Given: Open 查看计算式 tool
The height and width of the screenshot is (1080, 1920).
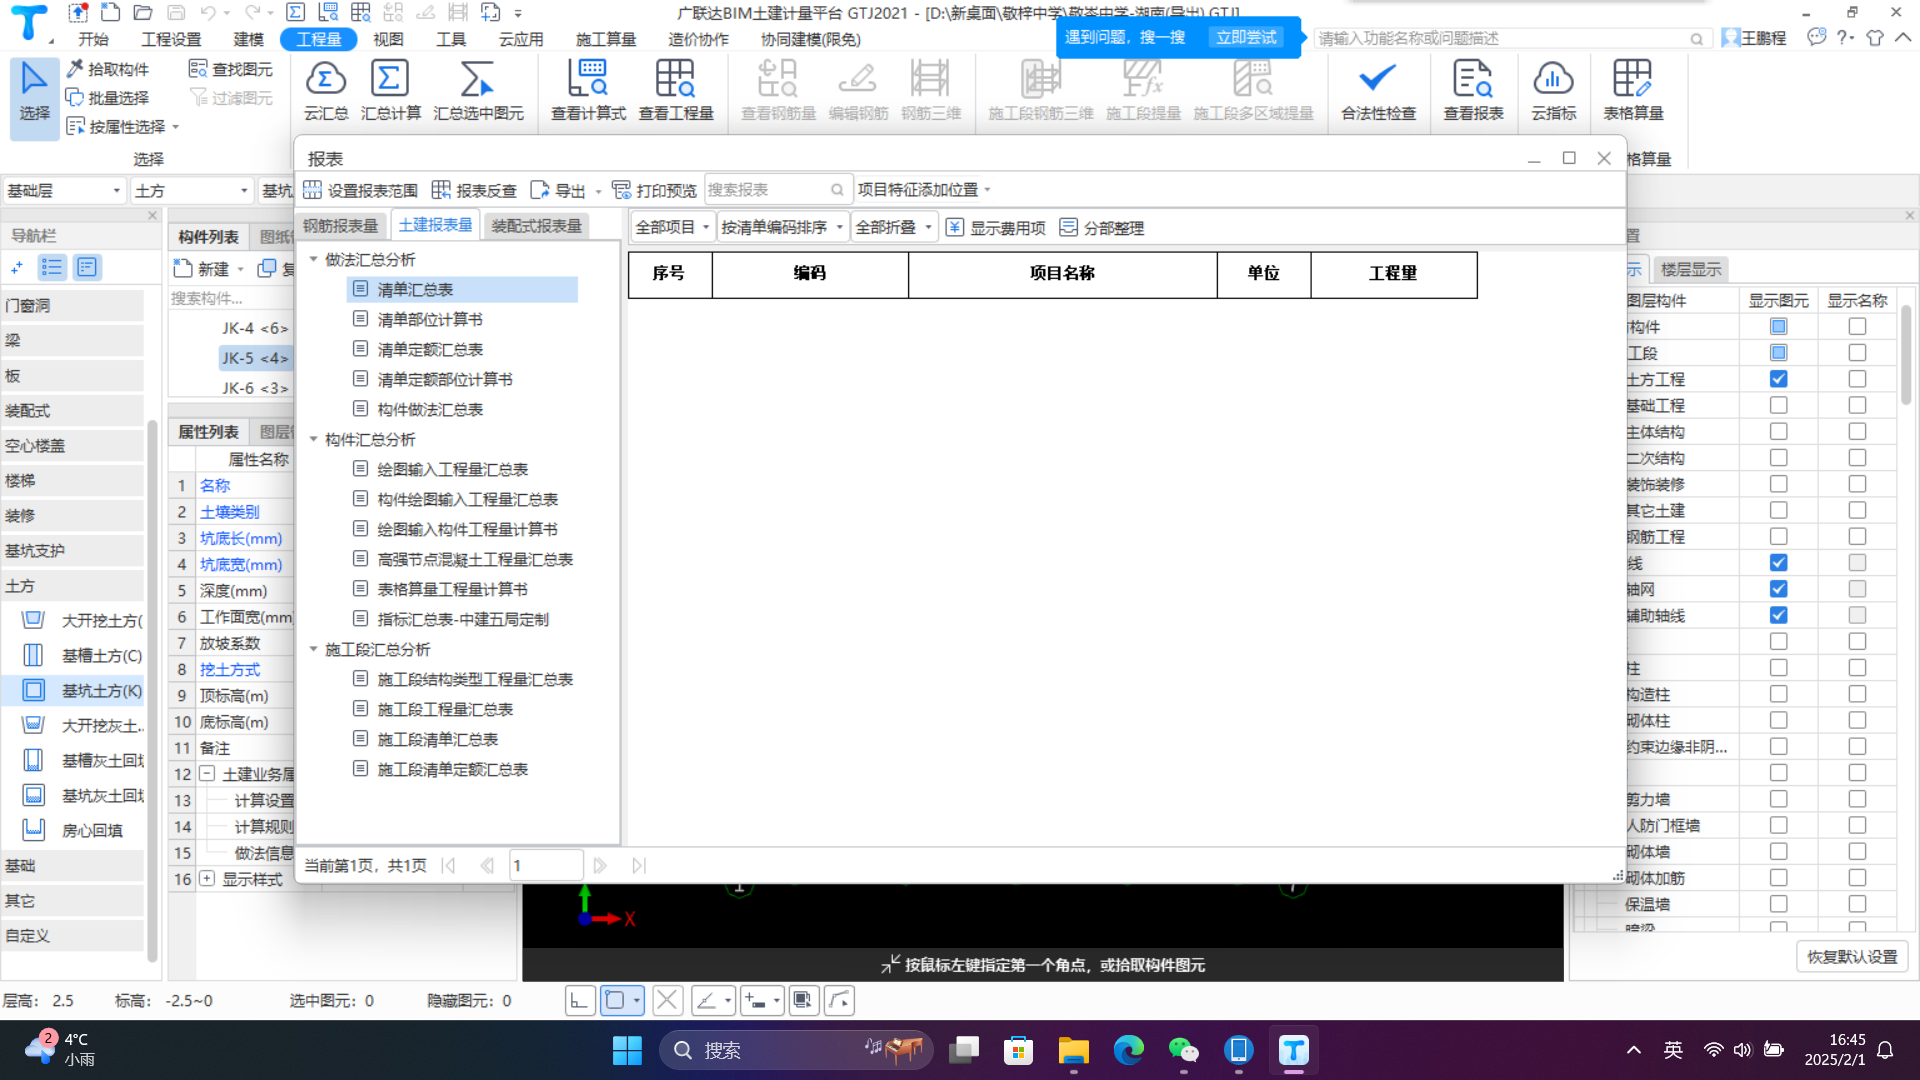Looking at the screenshot, I should tap(588, 90).
